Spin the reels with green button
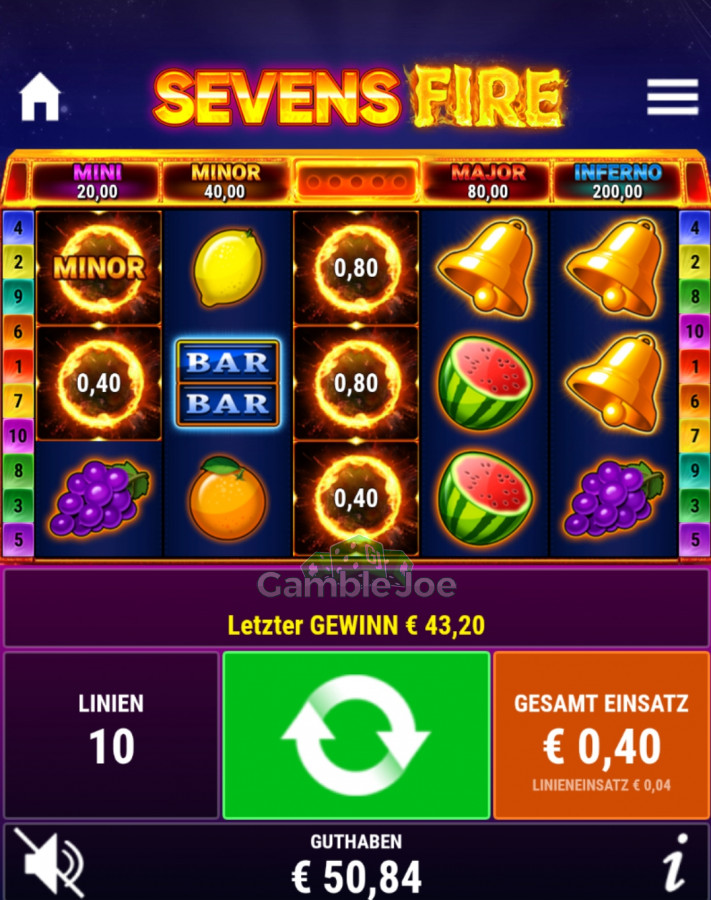Viewport: 711px width, 900px height. tap(356, 735)
